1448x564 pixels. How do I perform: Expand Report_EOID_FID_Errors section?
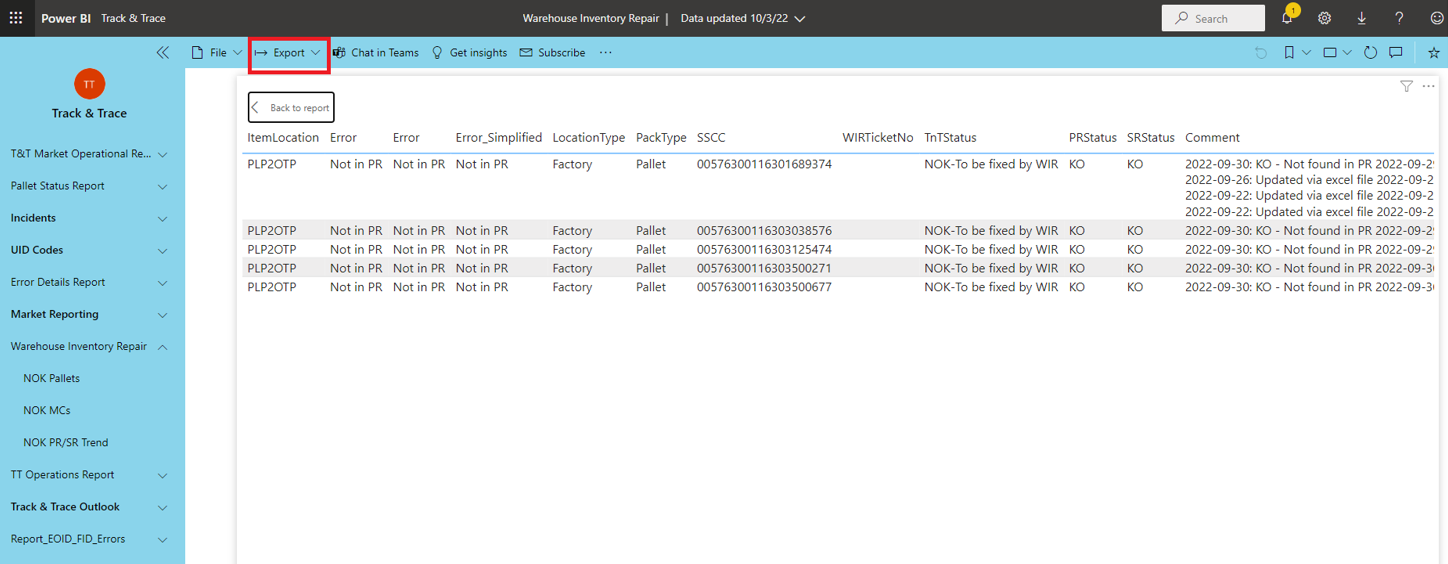point(163,540)
